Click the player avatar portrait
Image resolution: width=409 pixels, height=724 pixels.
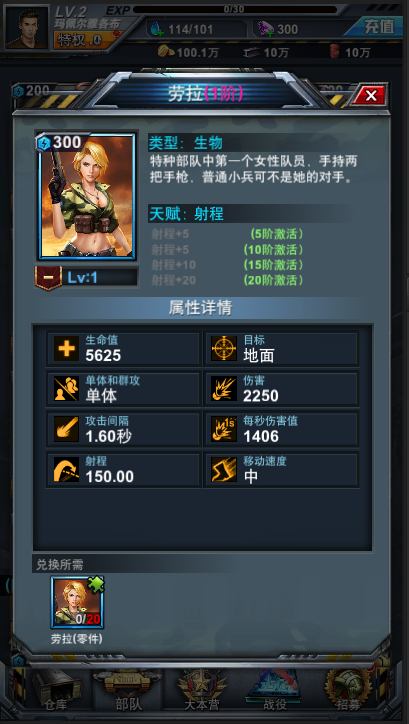click(26, 27)
